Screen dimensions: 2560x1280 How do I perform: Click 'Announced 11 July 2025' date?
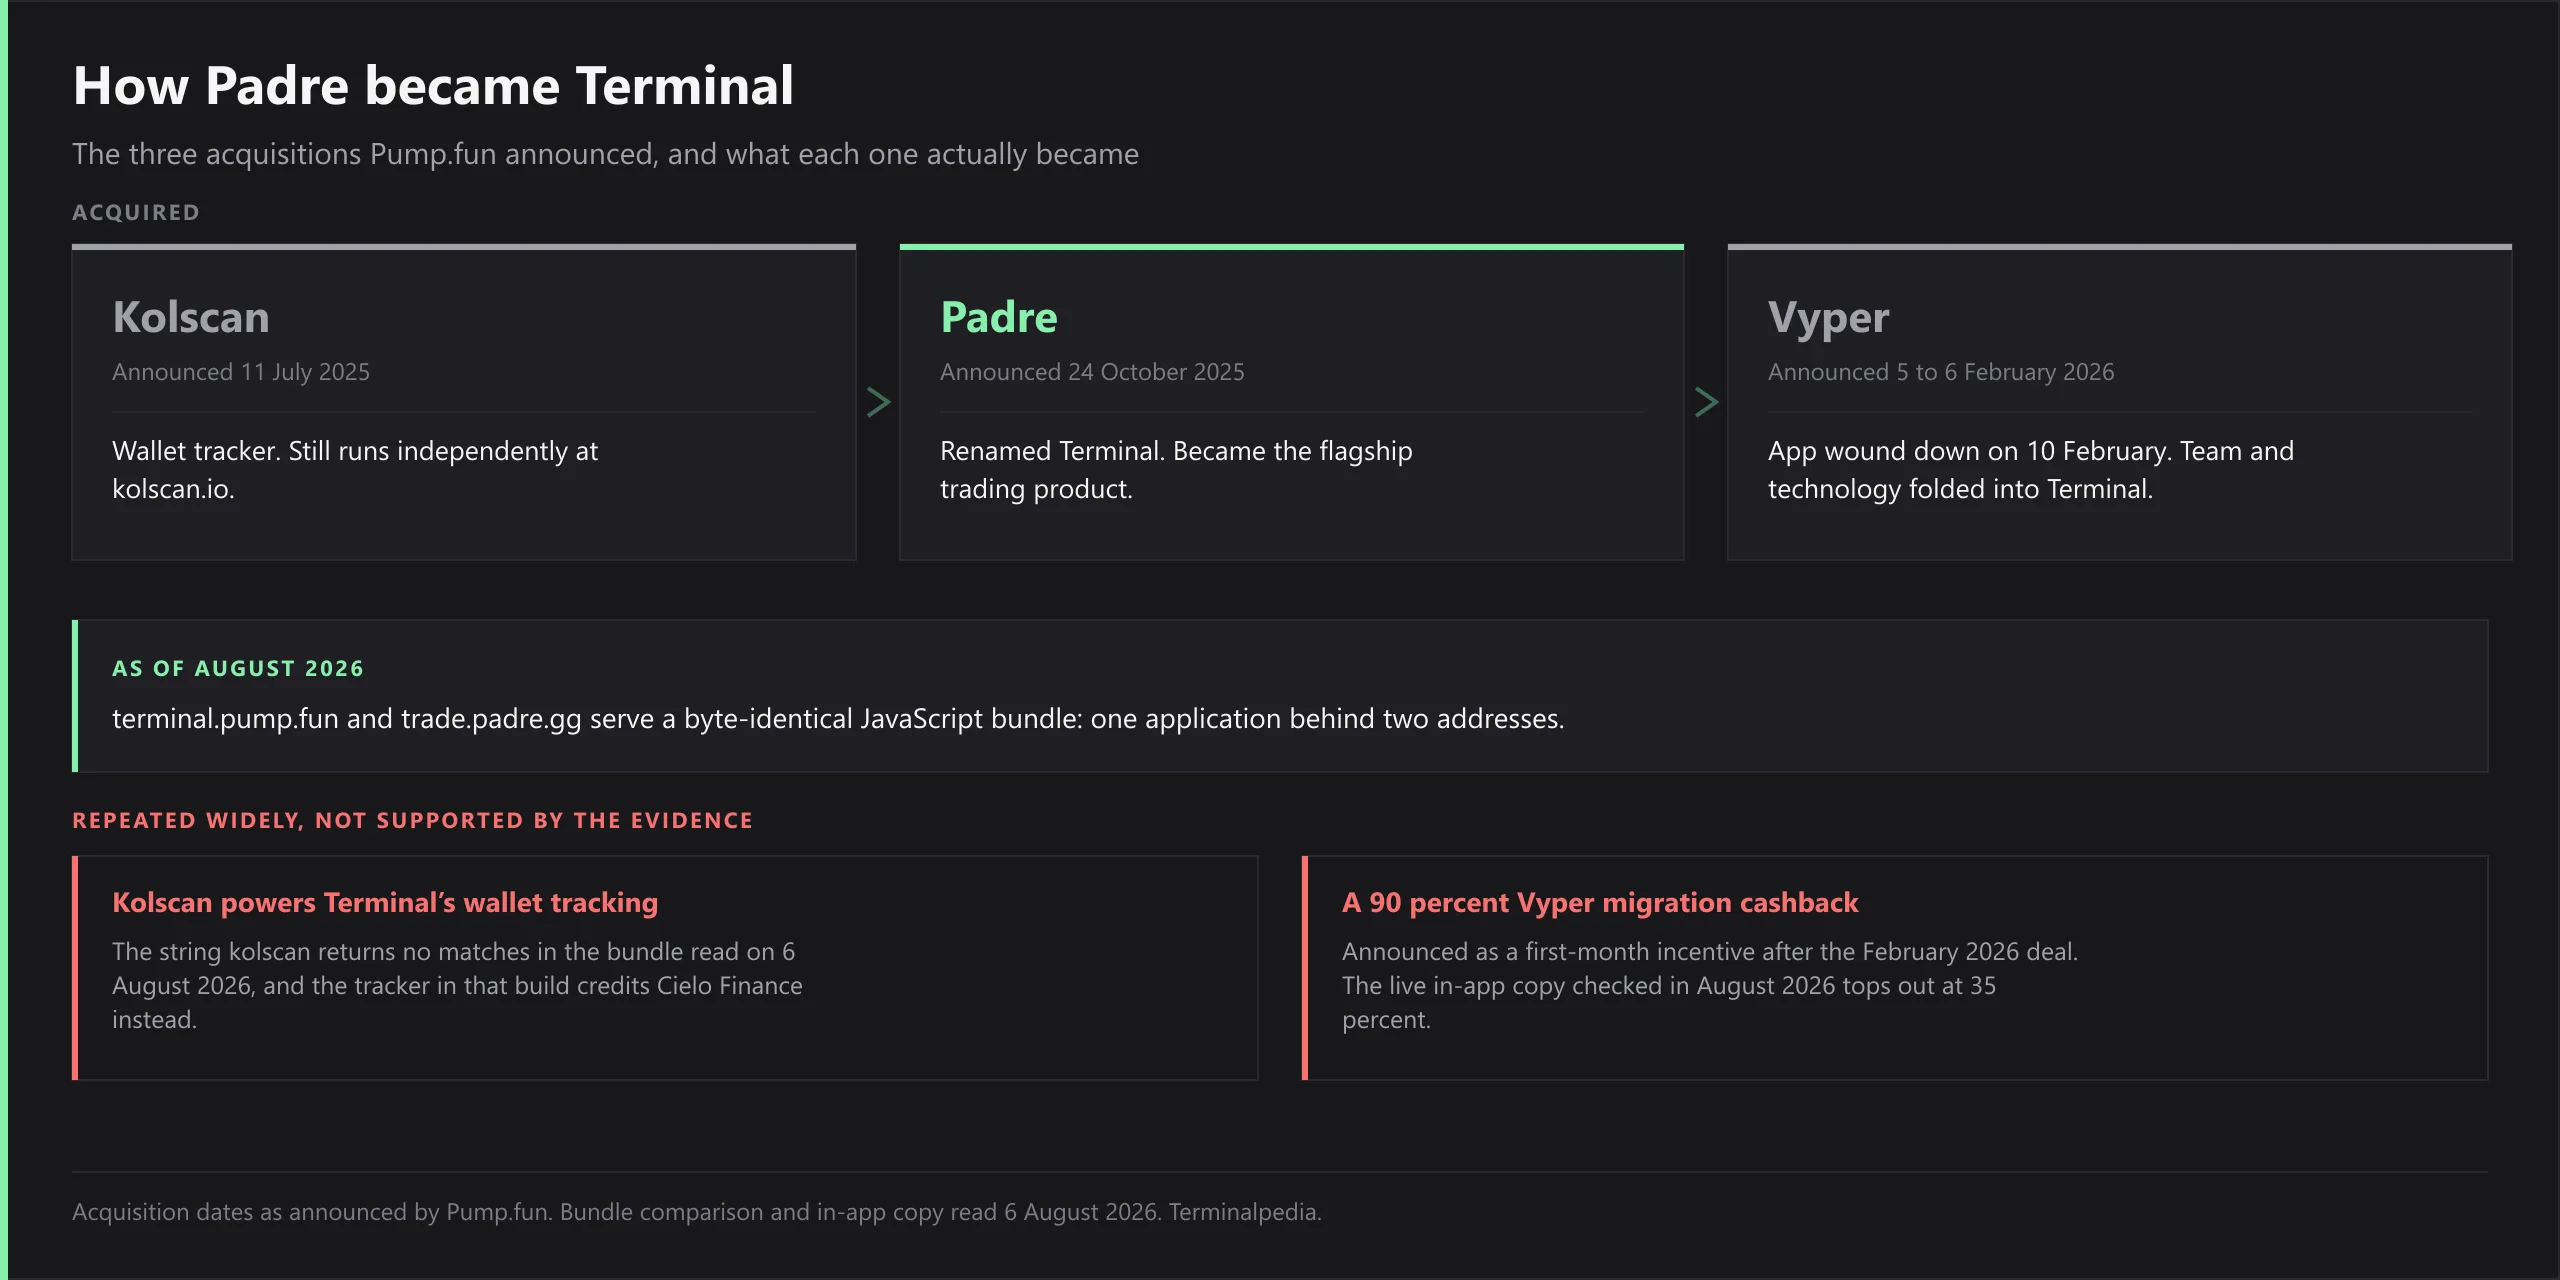tap(241, 372)
